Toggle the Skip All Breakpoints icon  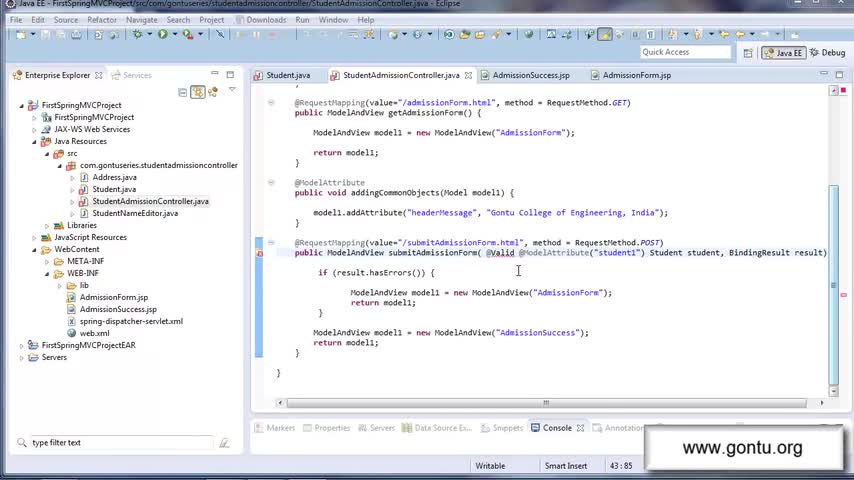click(220, 34)
